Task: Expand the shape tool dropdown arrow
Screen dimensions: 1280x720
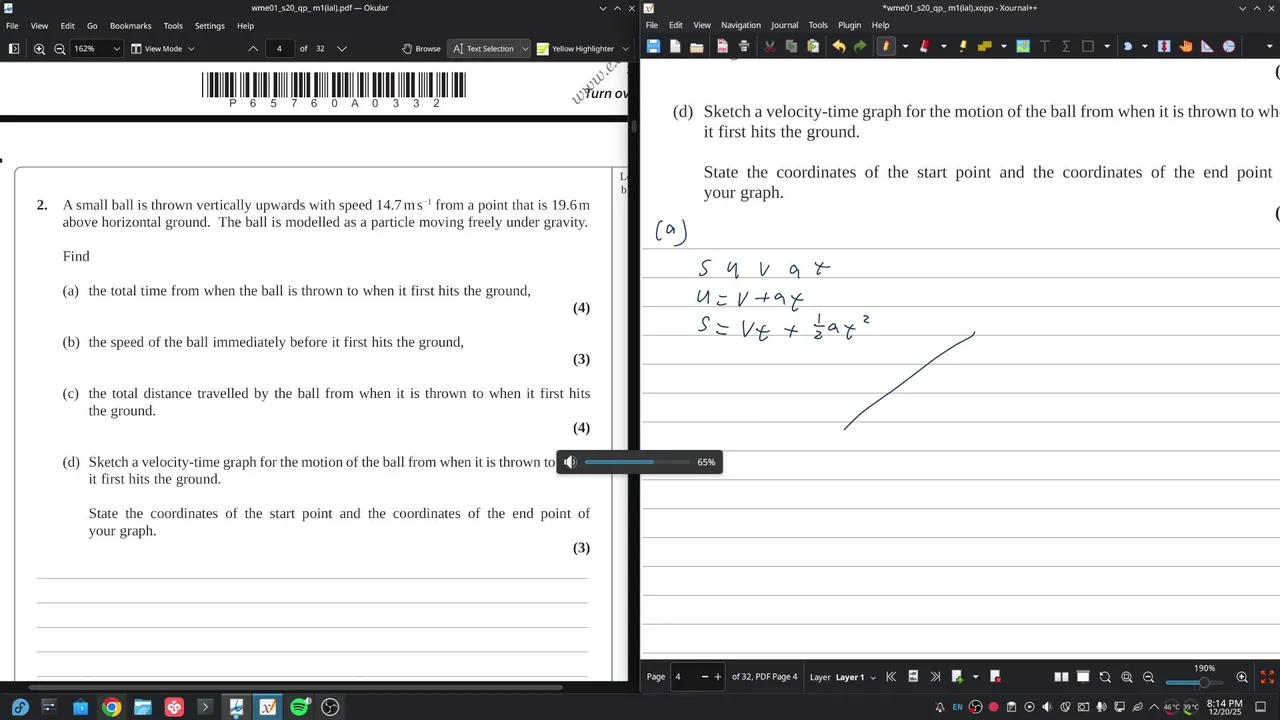Action: click(1107, 46)
